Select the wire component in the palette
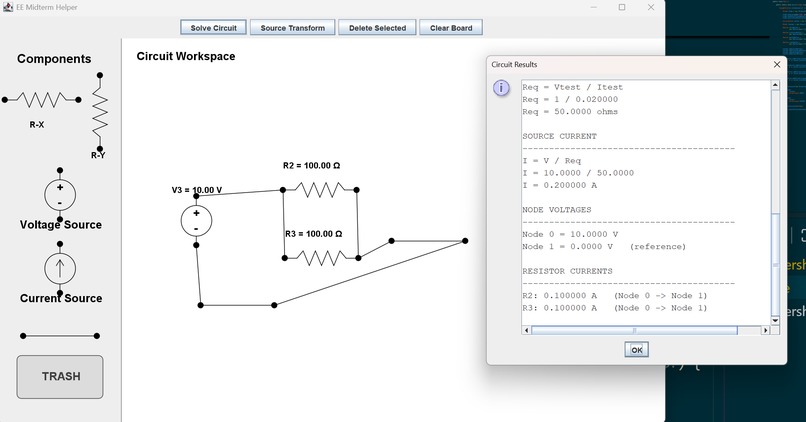 [x=60, y=336]
